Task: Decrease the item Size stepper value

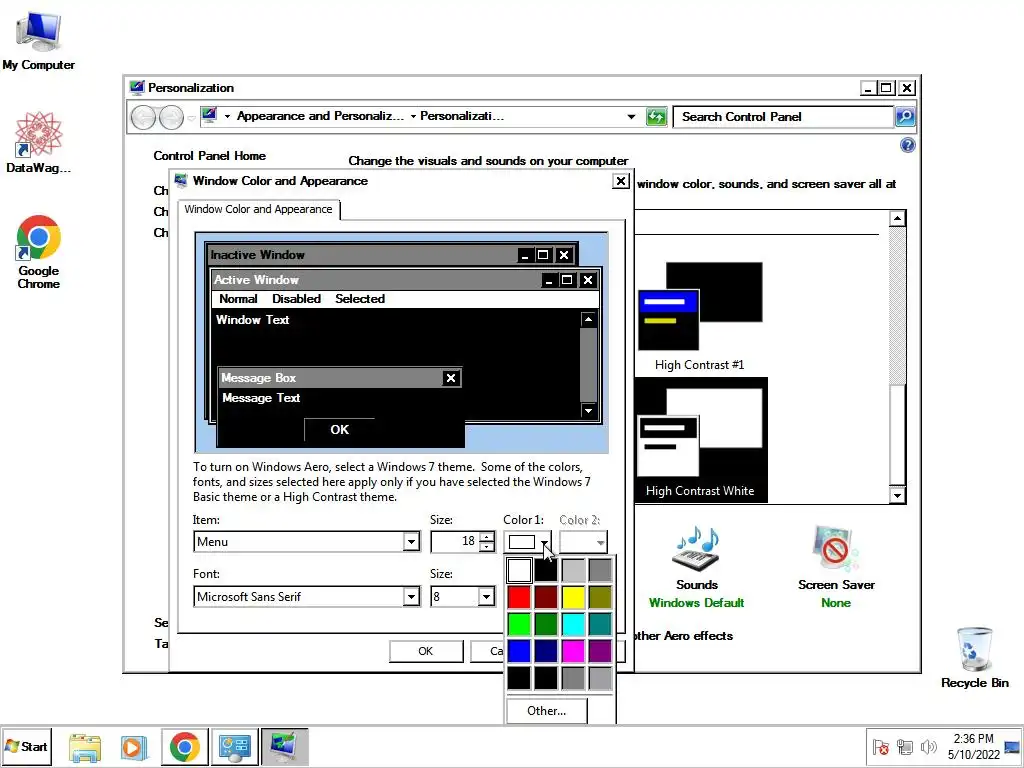Action: (x=487, y=547)
